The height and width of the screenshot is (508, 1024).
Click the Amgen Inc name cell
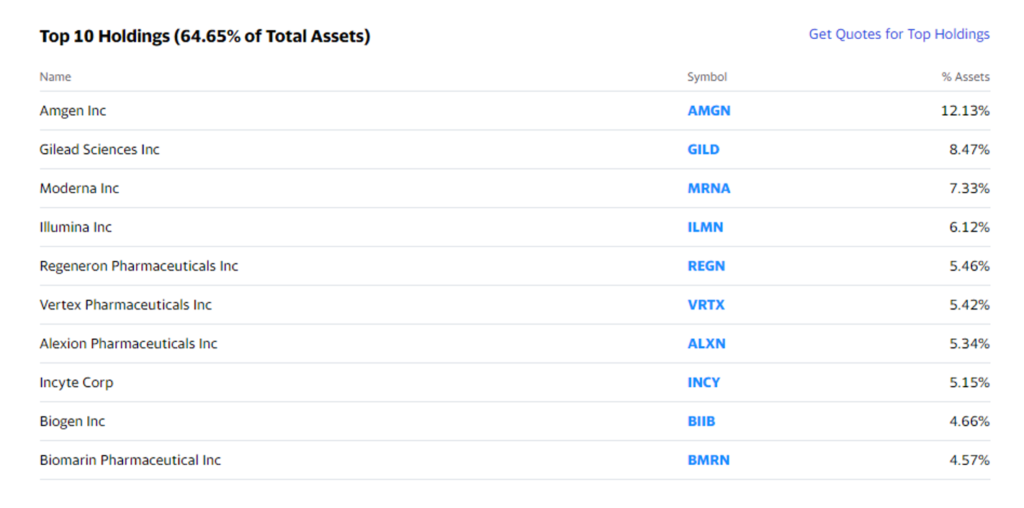click(x=72, y=111)
